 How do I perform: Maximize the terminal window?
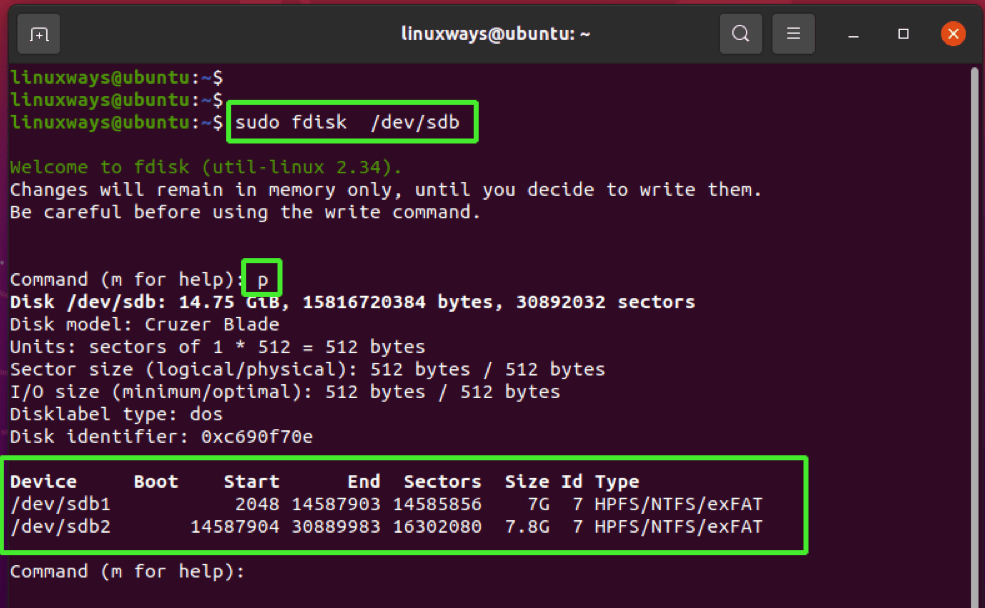[903, 33]
